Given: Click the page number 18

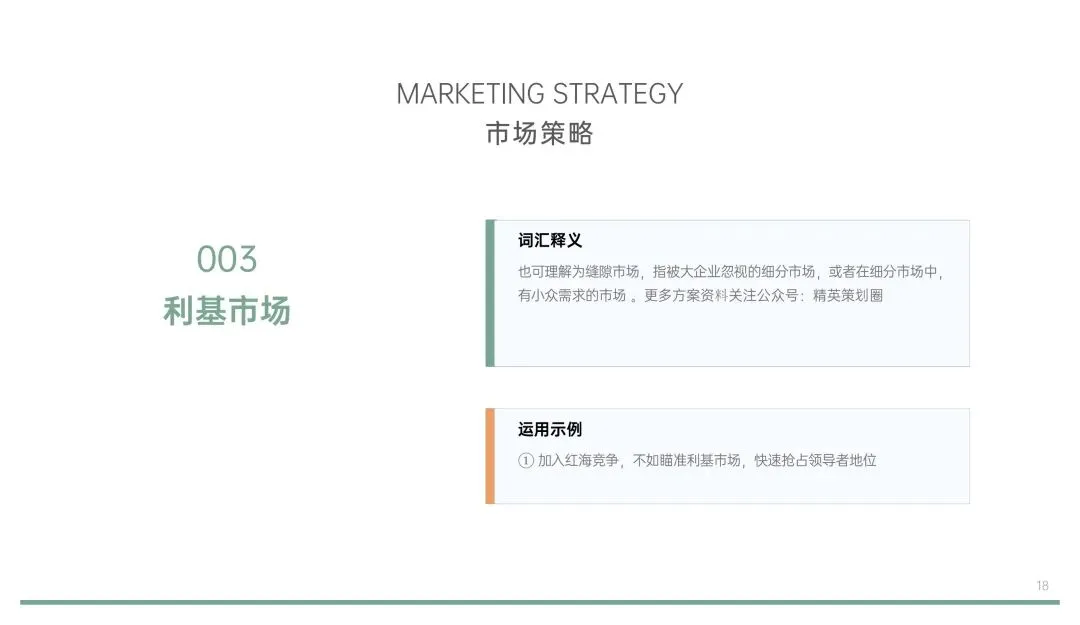Looking at the screenshot, I should point(1042,586).
